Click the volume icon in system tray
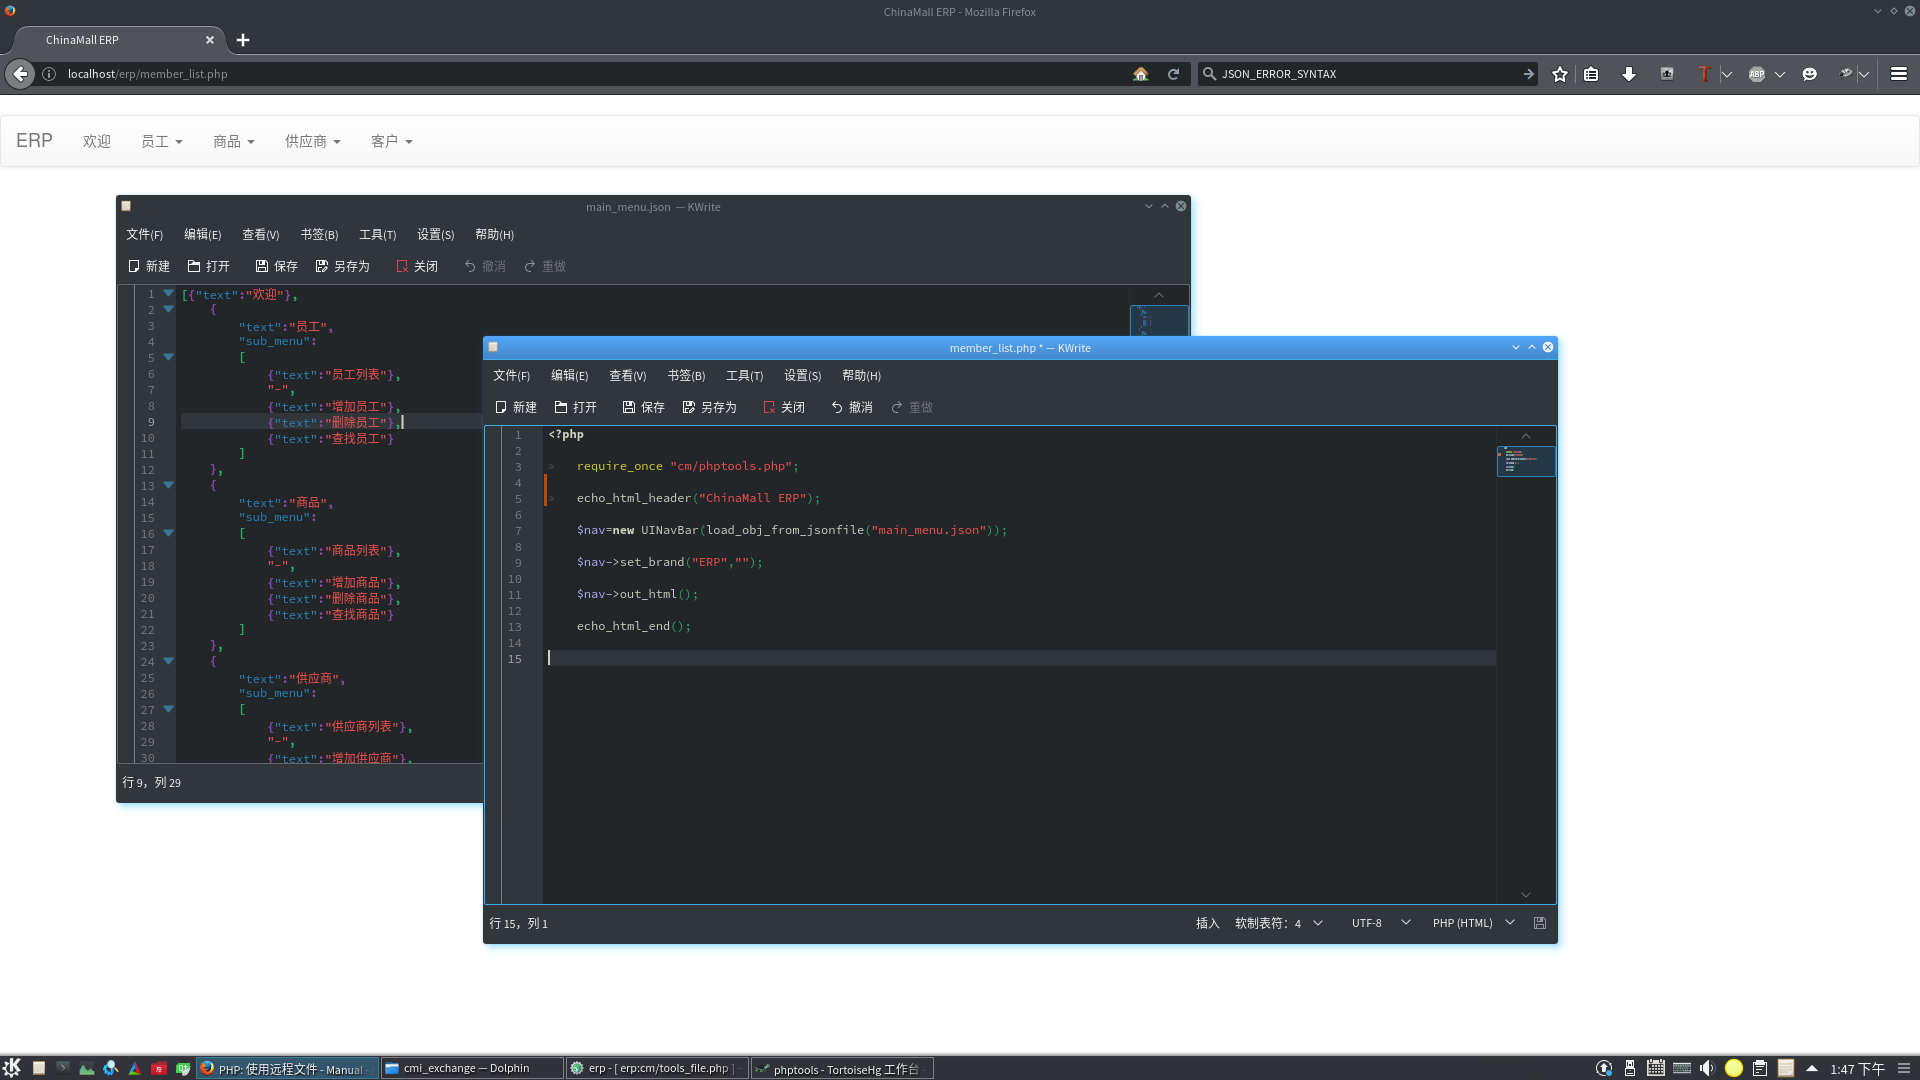Image resolution: width=1920 pixels, height=1080 pixels. pos(1707,1068)
